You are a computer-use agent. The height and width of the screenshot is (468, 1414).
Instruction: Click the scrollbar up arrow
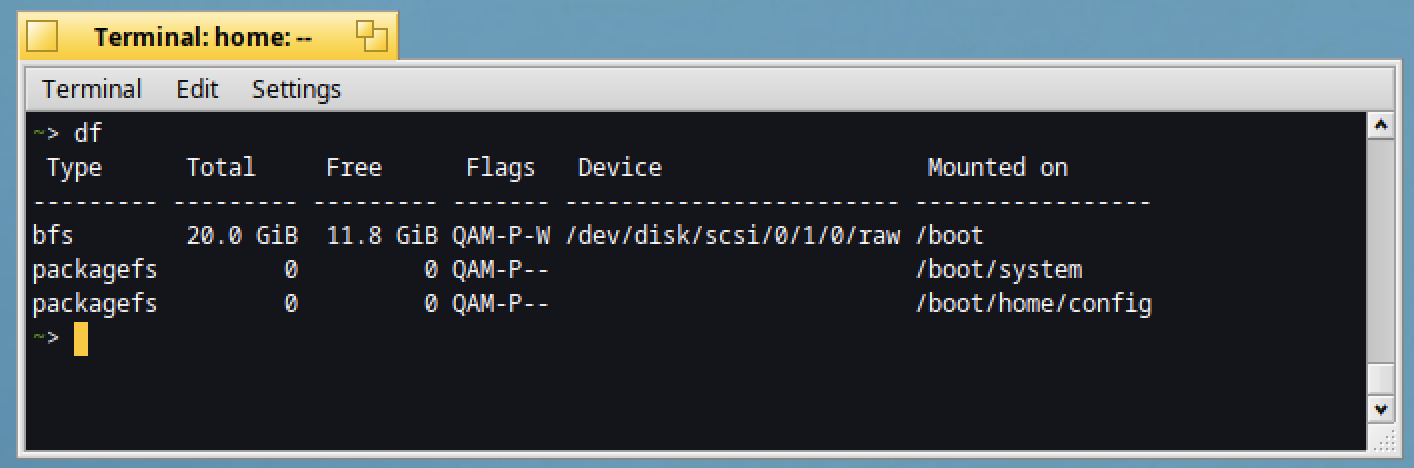[1381, 125]
